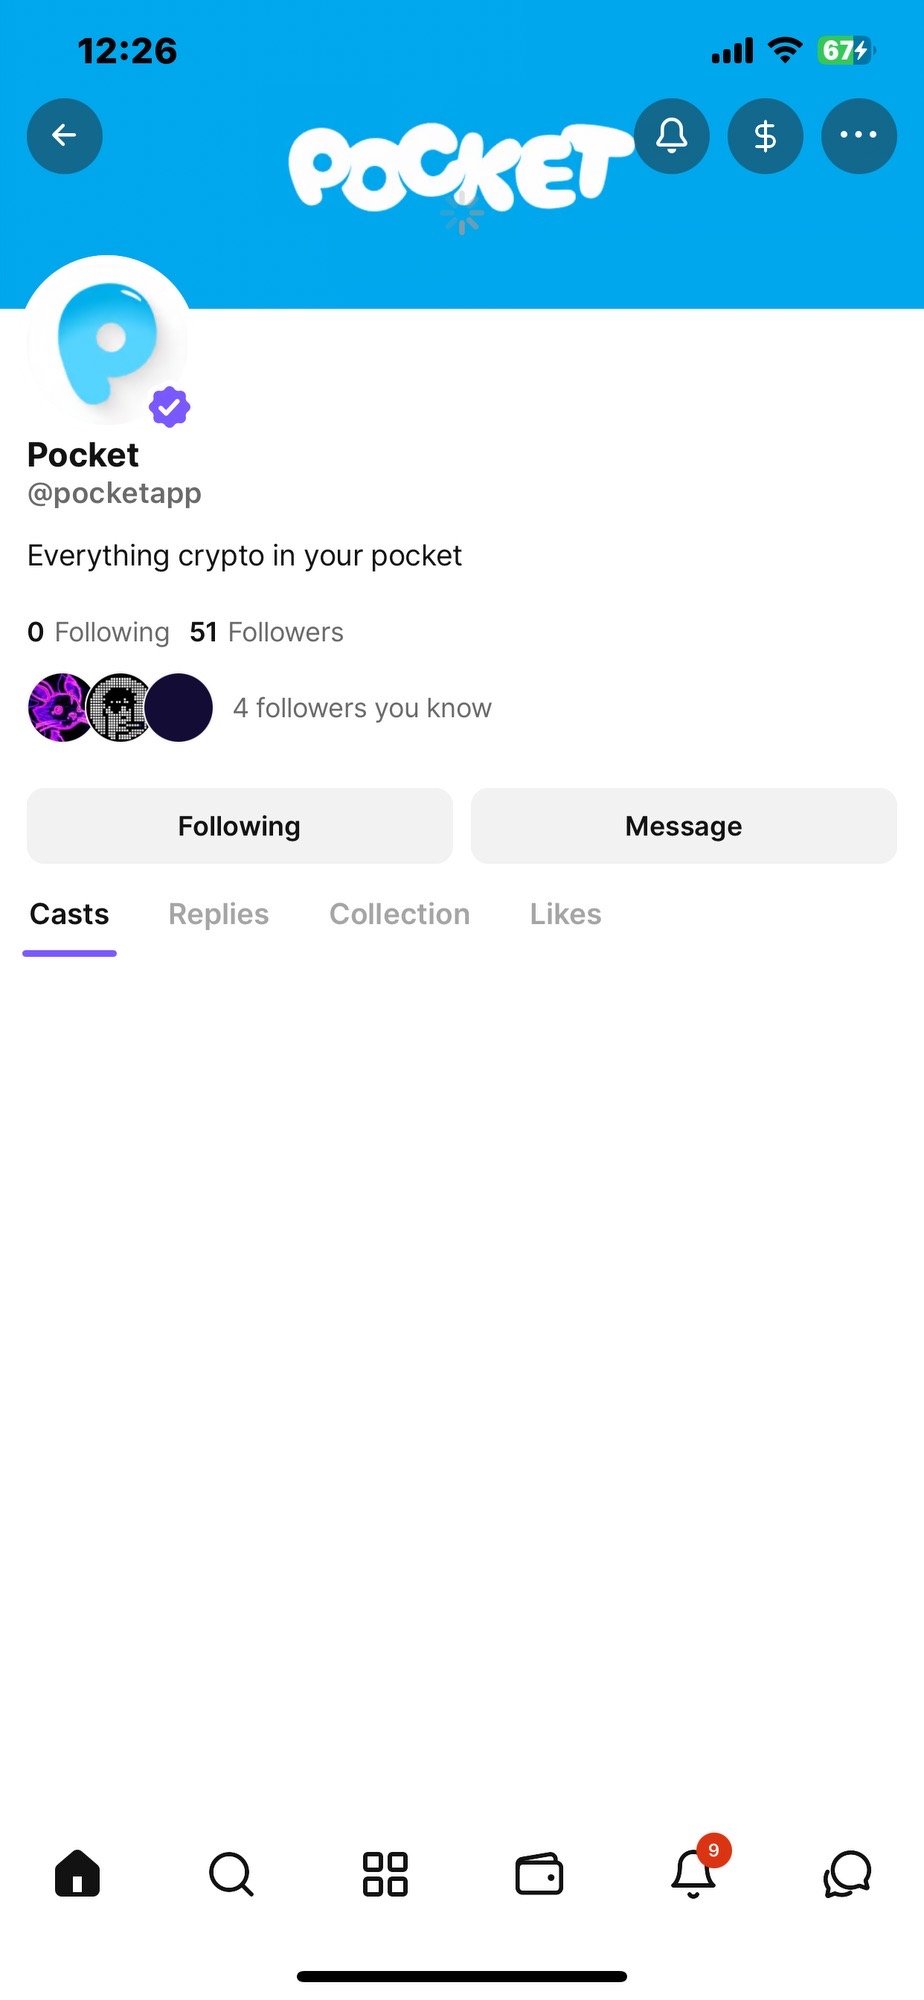Open the chat messages icon
This screenshot has height=2000, width=924.
pyautogui.click(x=847, y=1873)
